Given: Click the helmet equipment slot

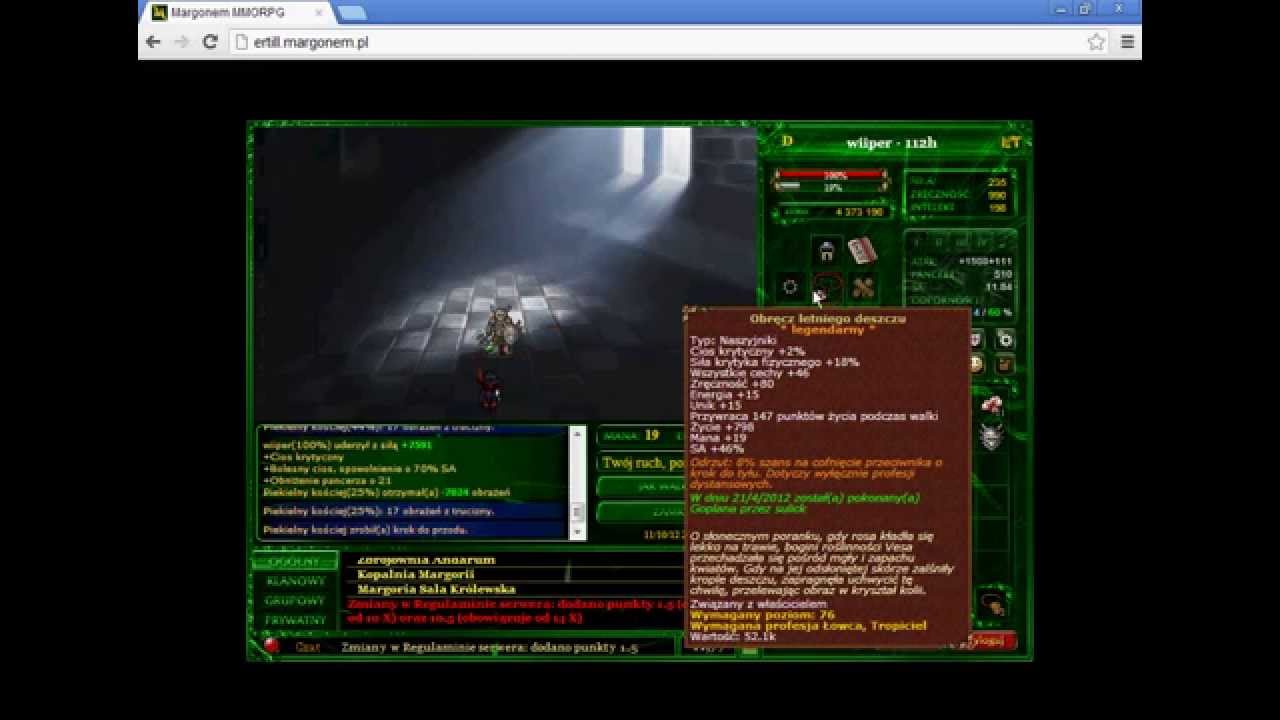Looking at the screenshot, I should pos(827,250).
